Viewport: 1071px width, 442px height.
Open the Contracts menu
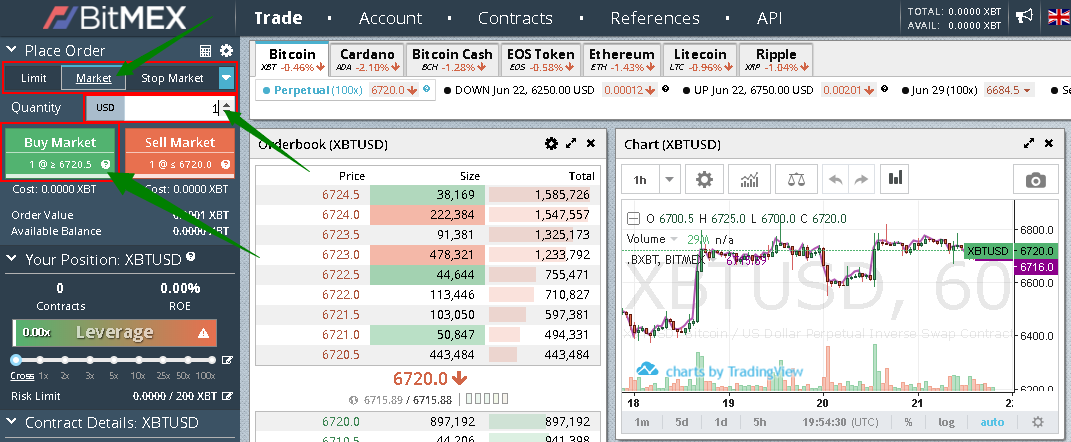(x=515, y=18)
